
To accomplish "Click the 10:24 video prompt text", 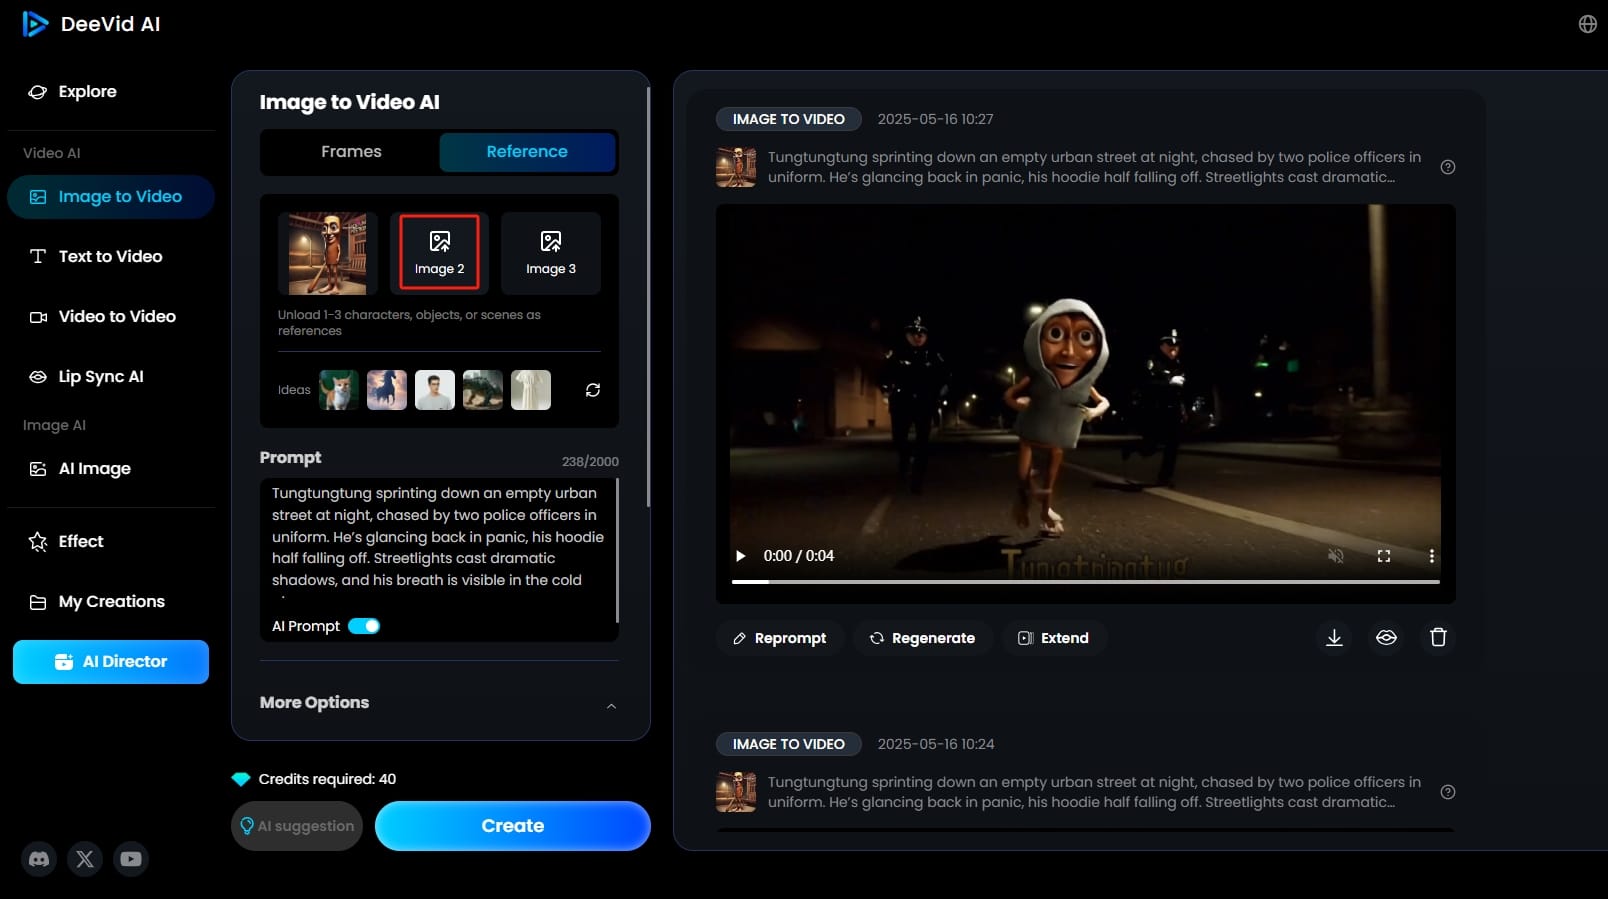I will click(1094, 792).
